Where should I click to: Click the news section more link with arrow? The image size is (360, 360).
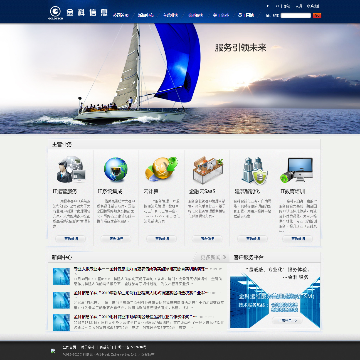[x=214, y=257]
